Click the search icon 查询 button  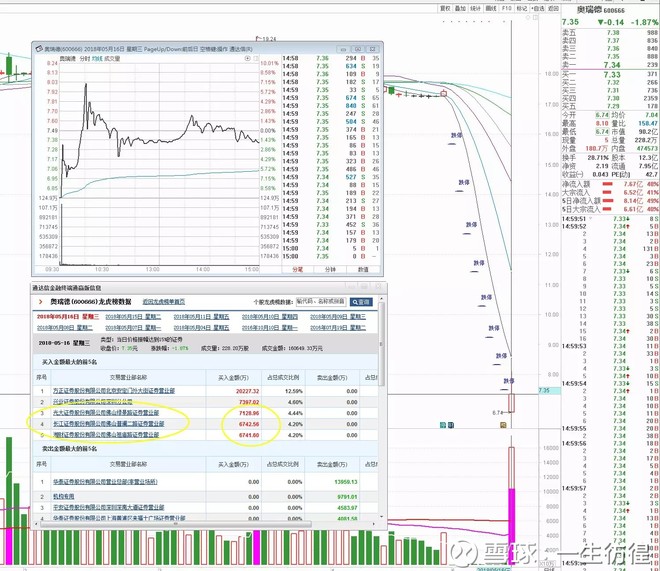click(361, 302)
